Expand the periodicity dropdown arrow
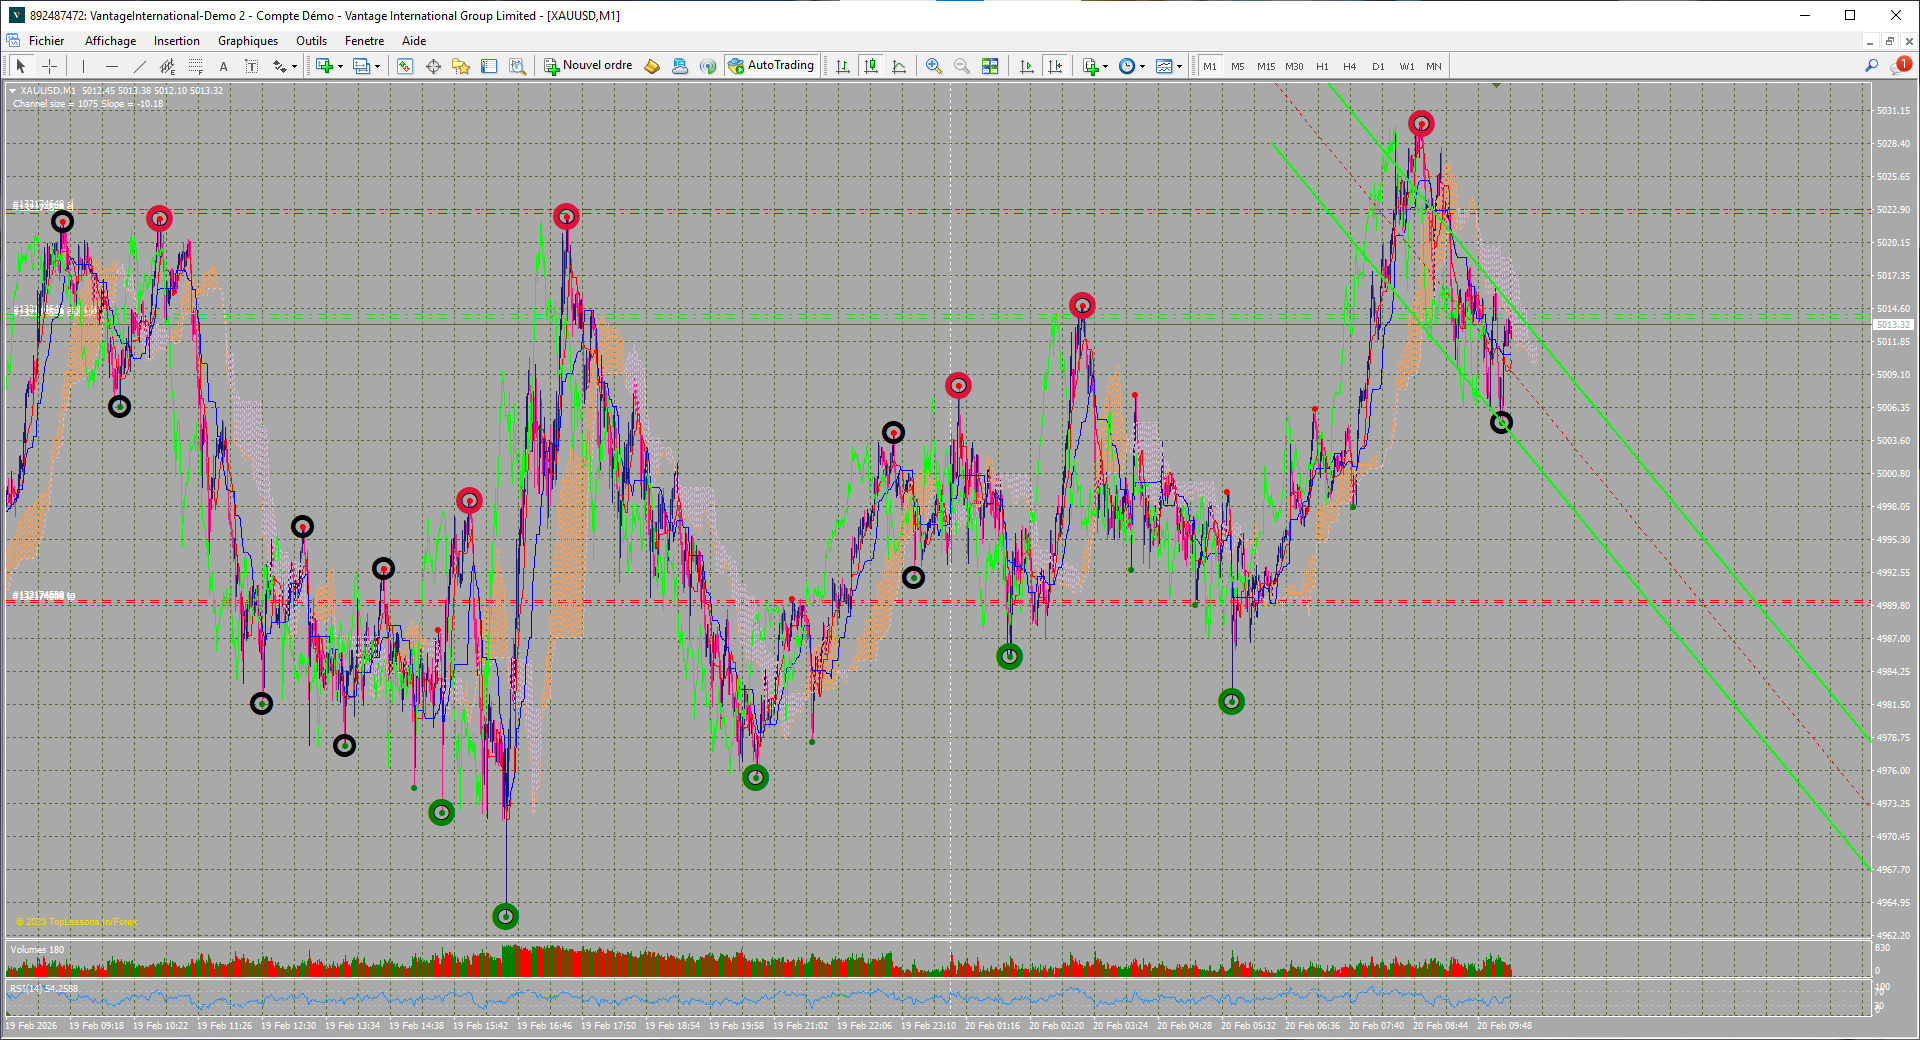Image resolution: width=1920 pixels, height=1040 pixels. point(1142,67)
